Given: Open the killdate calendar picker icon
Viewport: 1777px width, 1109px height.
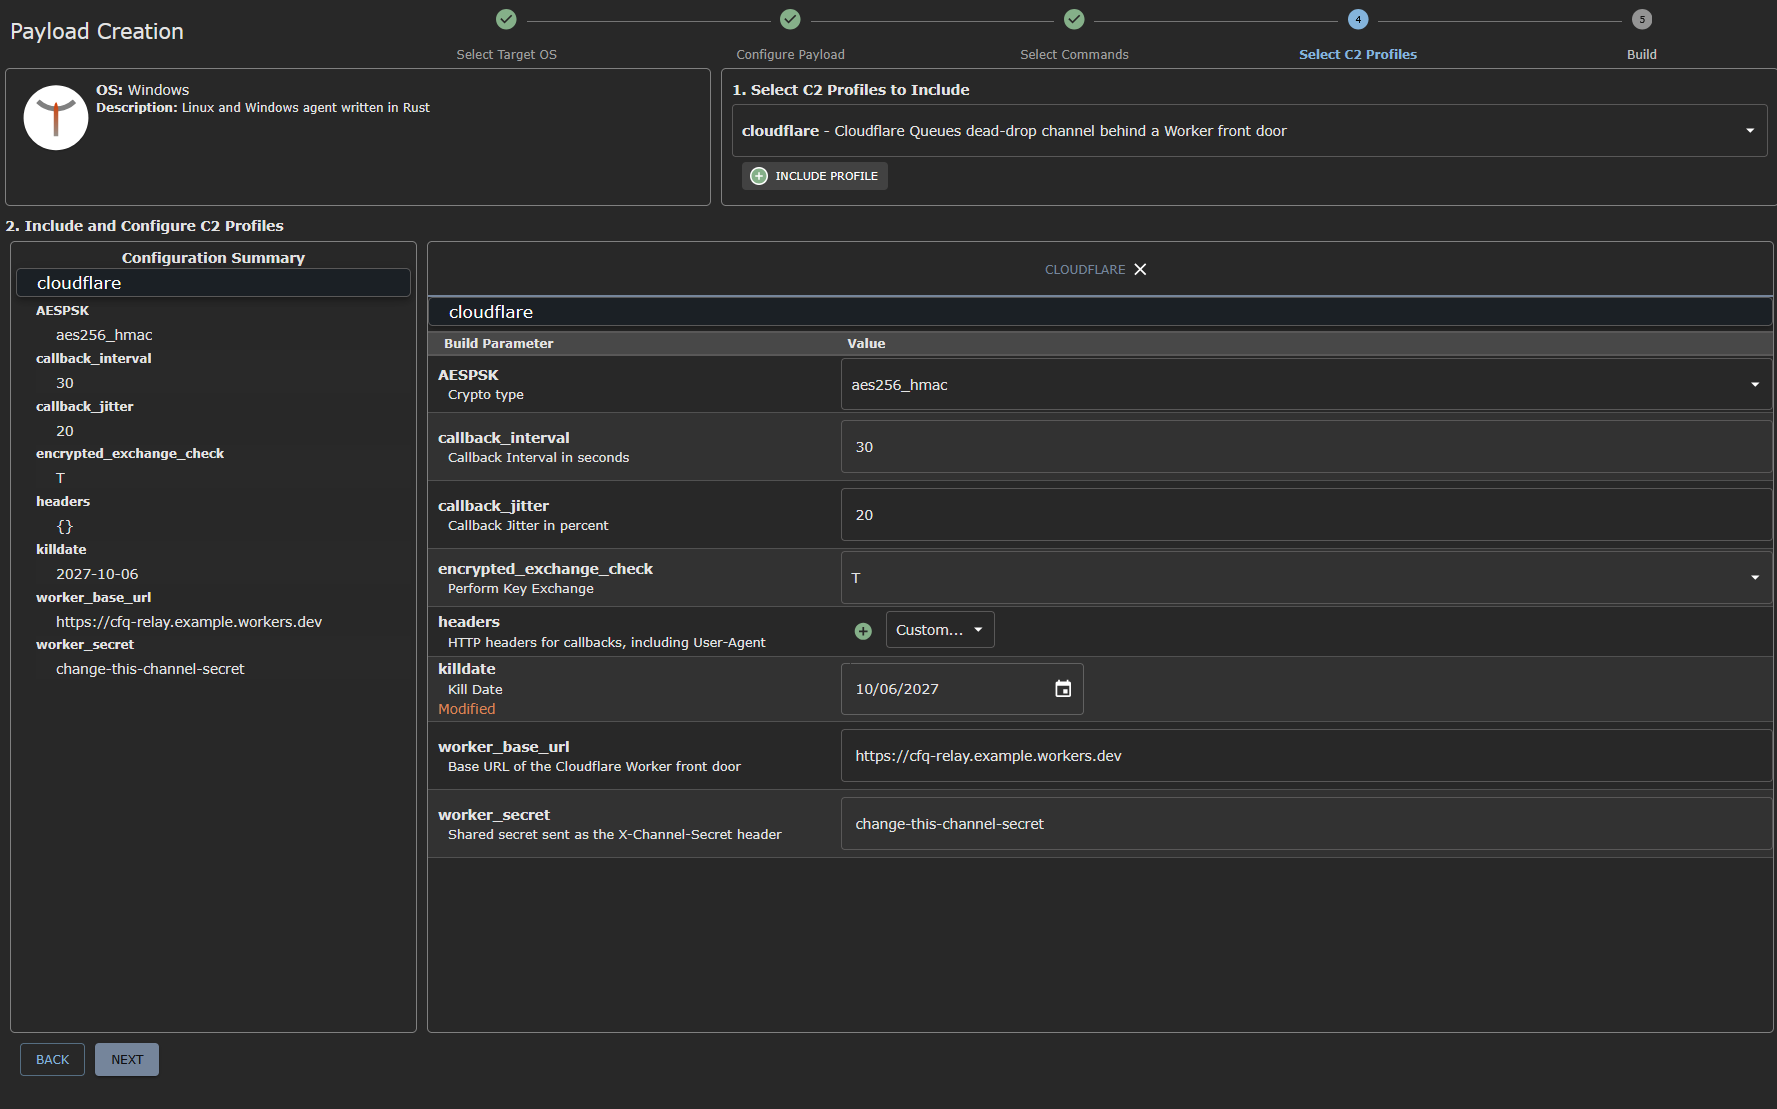Looking at the screenshot, I should pos(1063,689).
